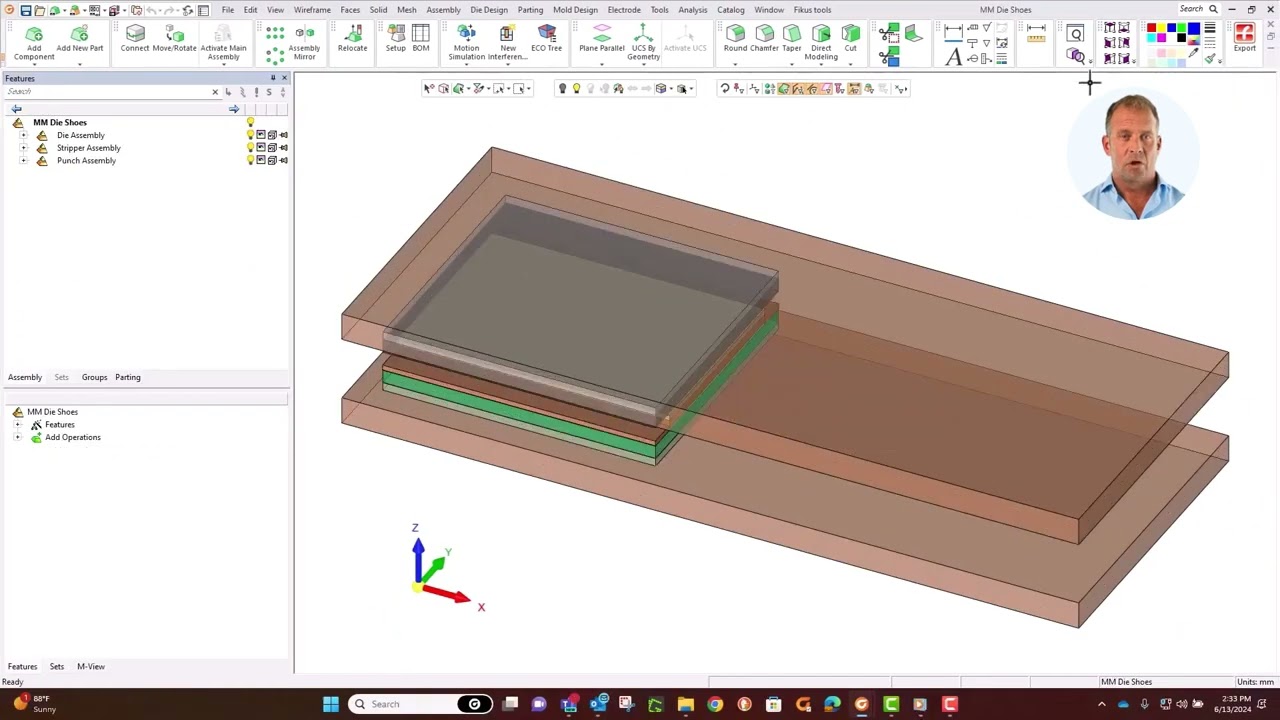Screen dimensions: 1280x720
Task: Clear the Features search box
Action: click(x=215, y=92)
